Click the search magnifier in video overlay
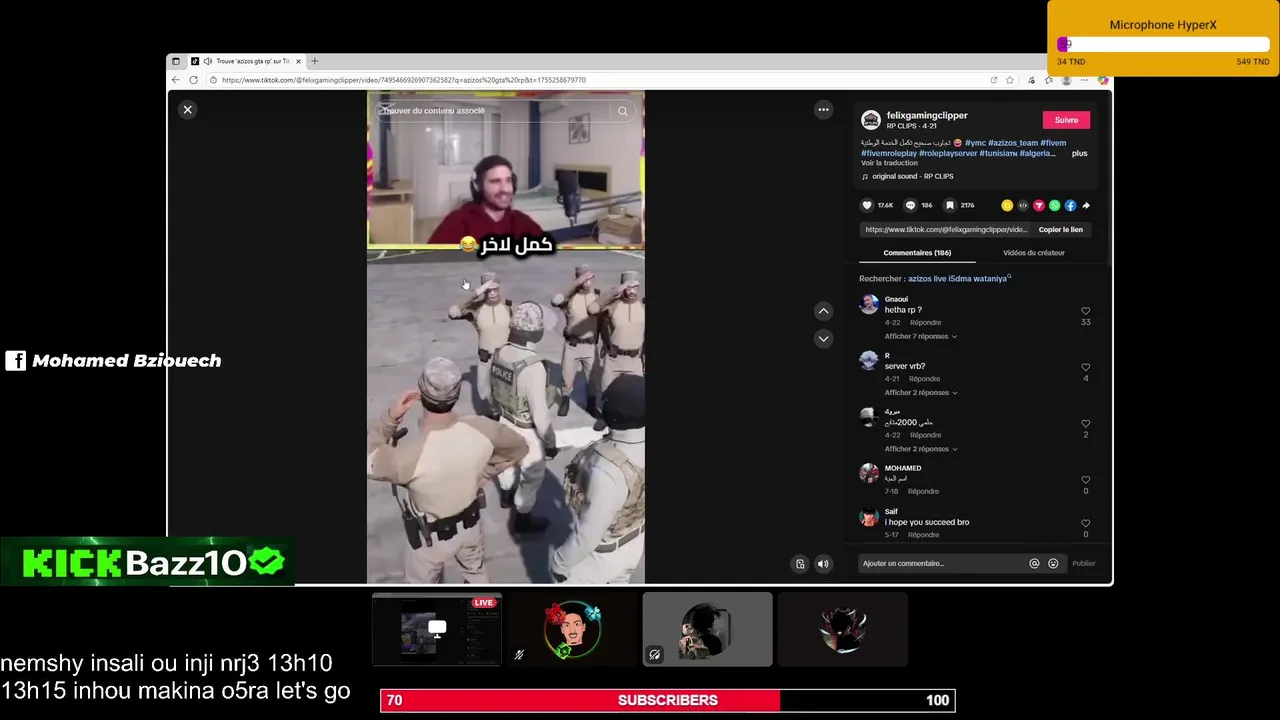The height and width of the screenshot is (720, 1280). pyautogui.click(x=622, y=111)
